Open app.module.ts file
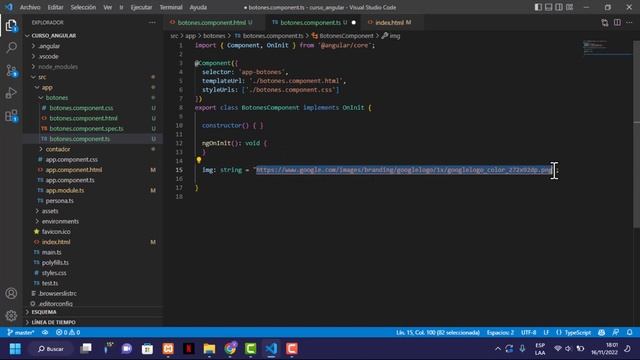Screen dimensions: 640x360 (x=64, y=191)
